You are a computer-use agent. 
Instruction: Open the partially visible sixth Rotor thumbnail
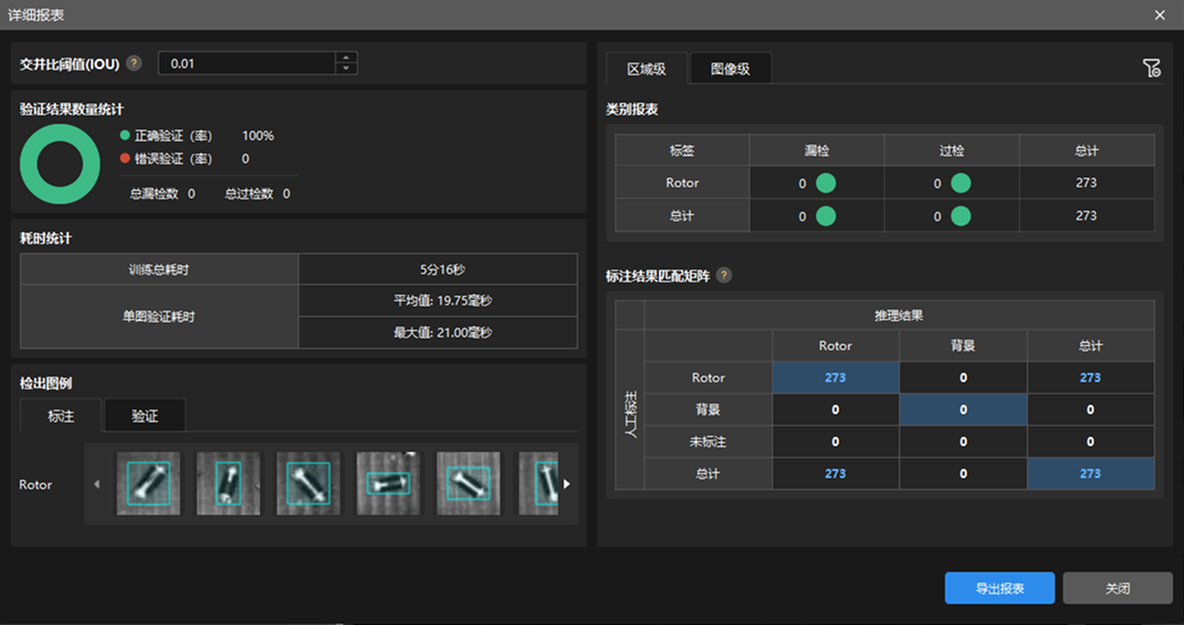538,483
